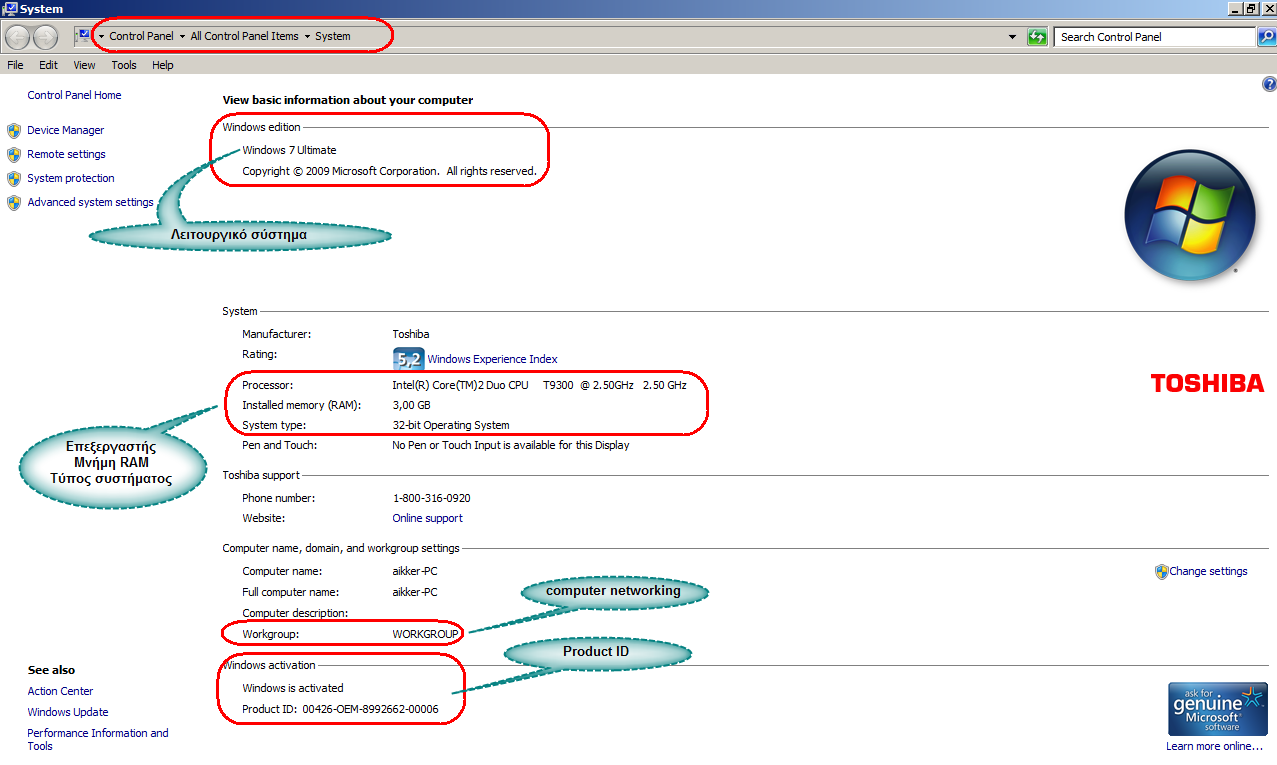Click the Full computer name value 'aikker-PC'
The height and width of the screenshot is (765, 1277).
coord(415,592)
